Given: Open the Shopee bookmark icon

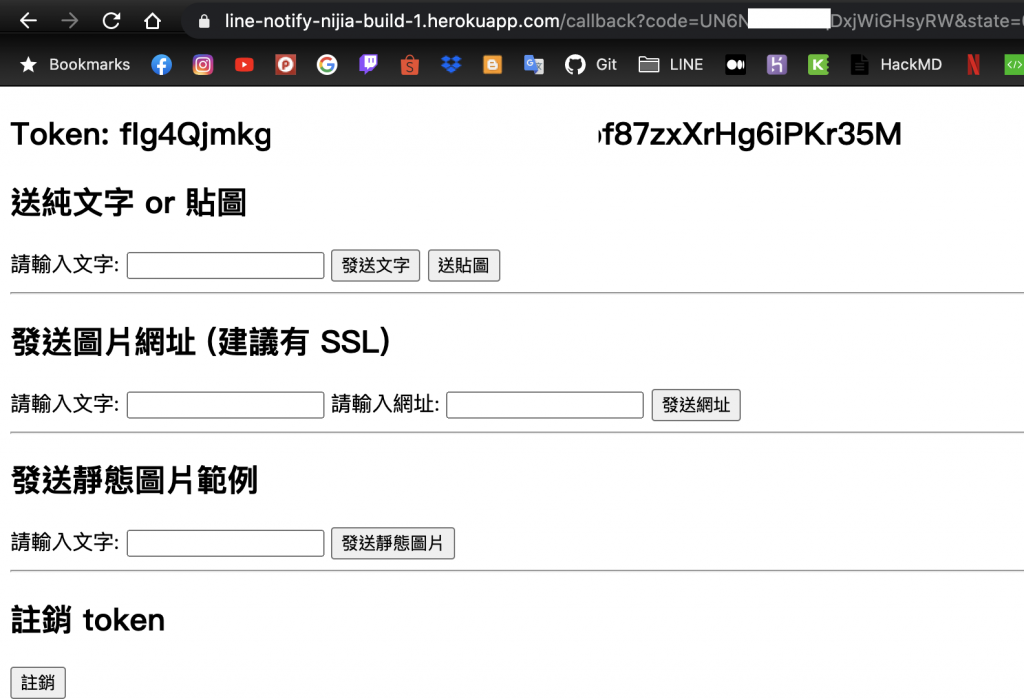Looking at the screenshot, I should click(x=409, y=65).
